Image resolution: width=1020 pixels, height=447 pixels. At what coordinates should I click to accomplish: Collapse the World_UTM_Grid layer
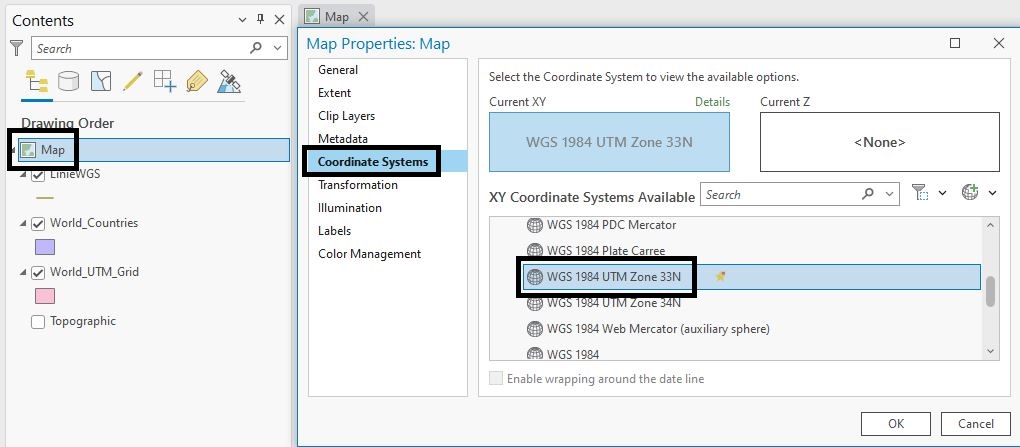[23, 272]
